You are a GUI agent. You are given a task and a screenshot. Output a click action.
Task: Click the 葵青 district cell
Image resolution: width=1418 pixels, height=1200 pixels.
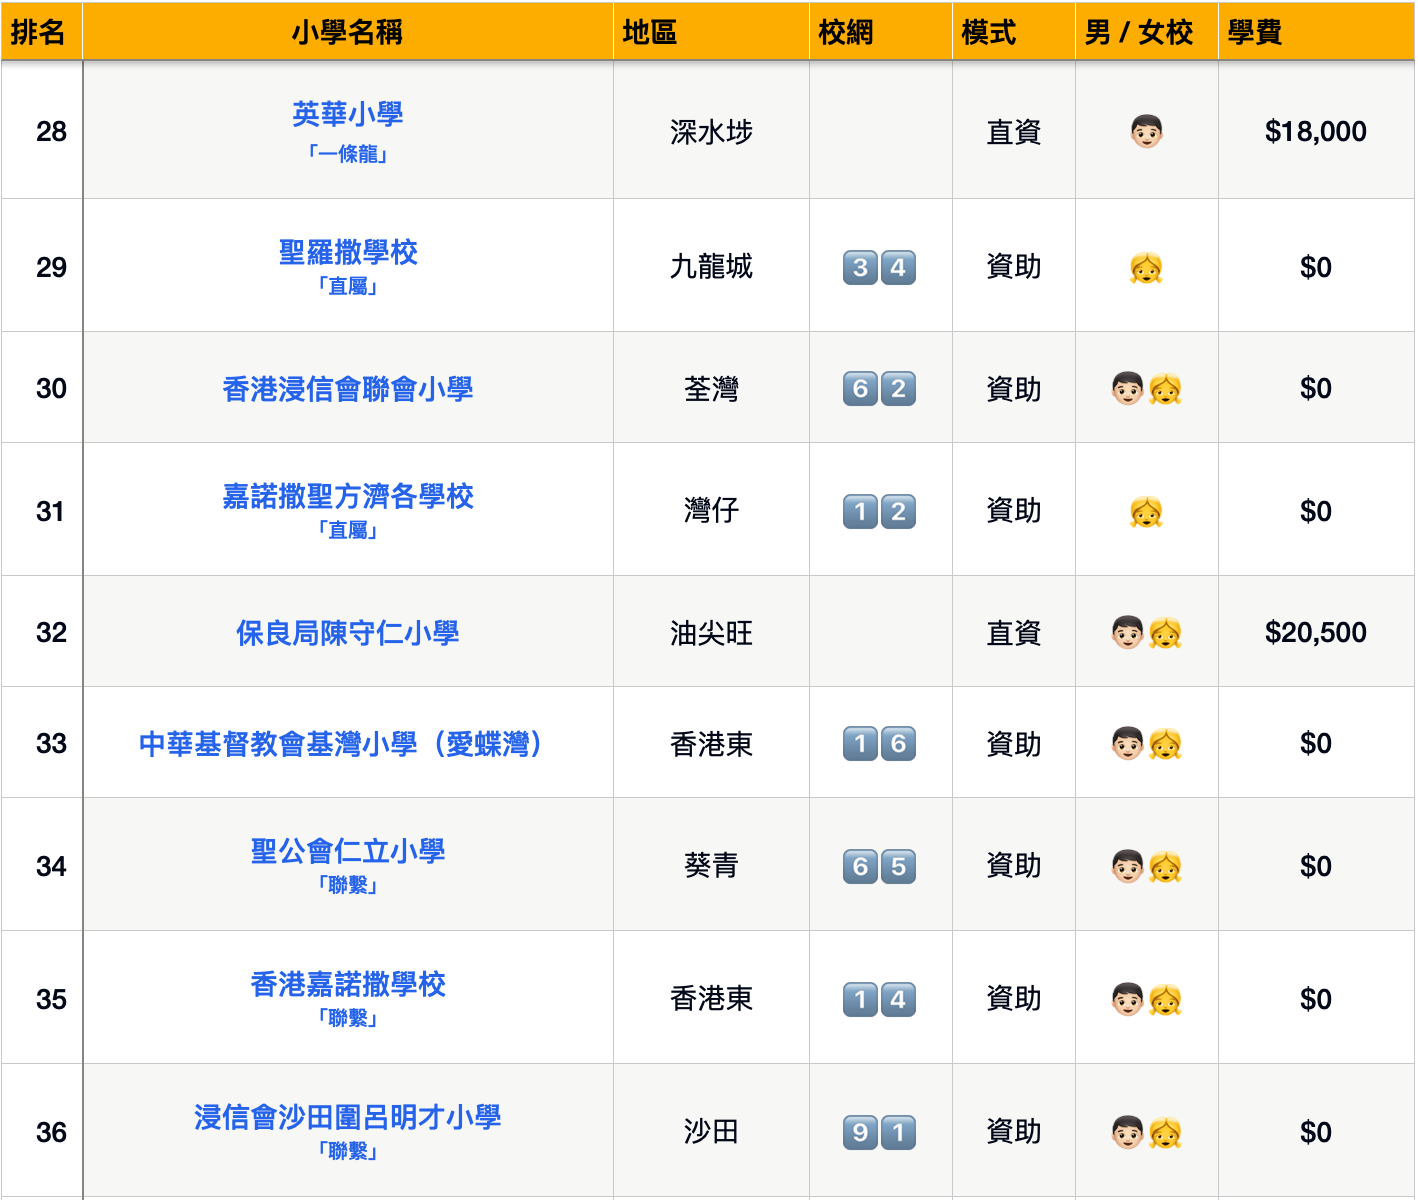coord(711,866)
